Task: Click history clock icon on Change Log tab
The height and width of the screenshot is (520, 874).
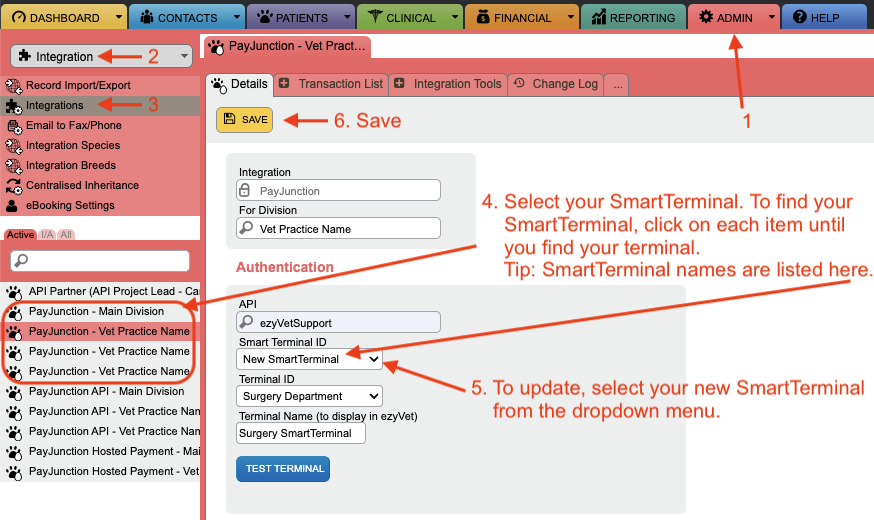Action: pos(519,83)
